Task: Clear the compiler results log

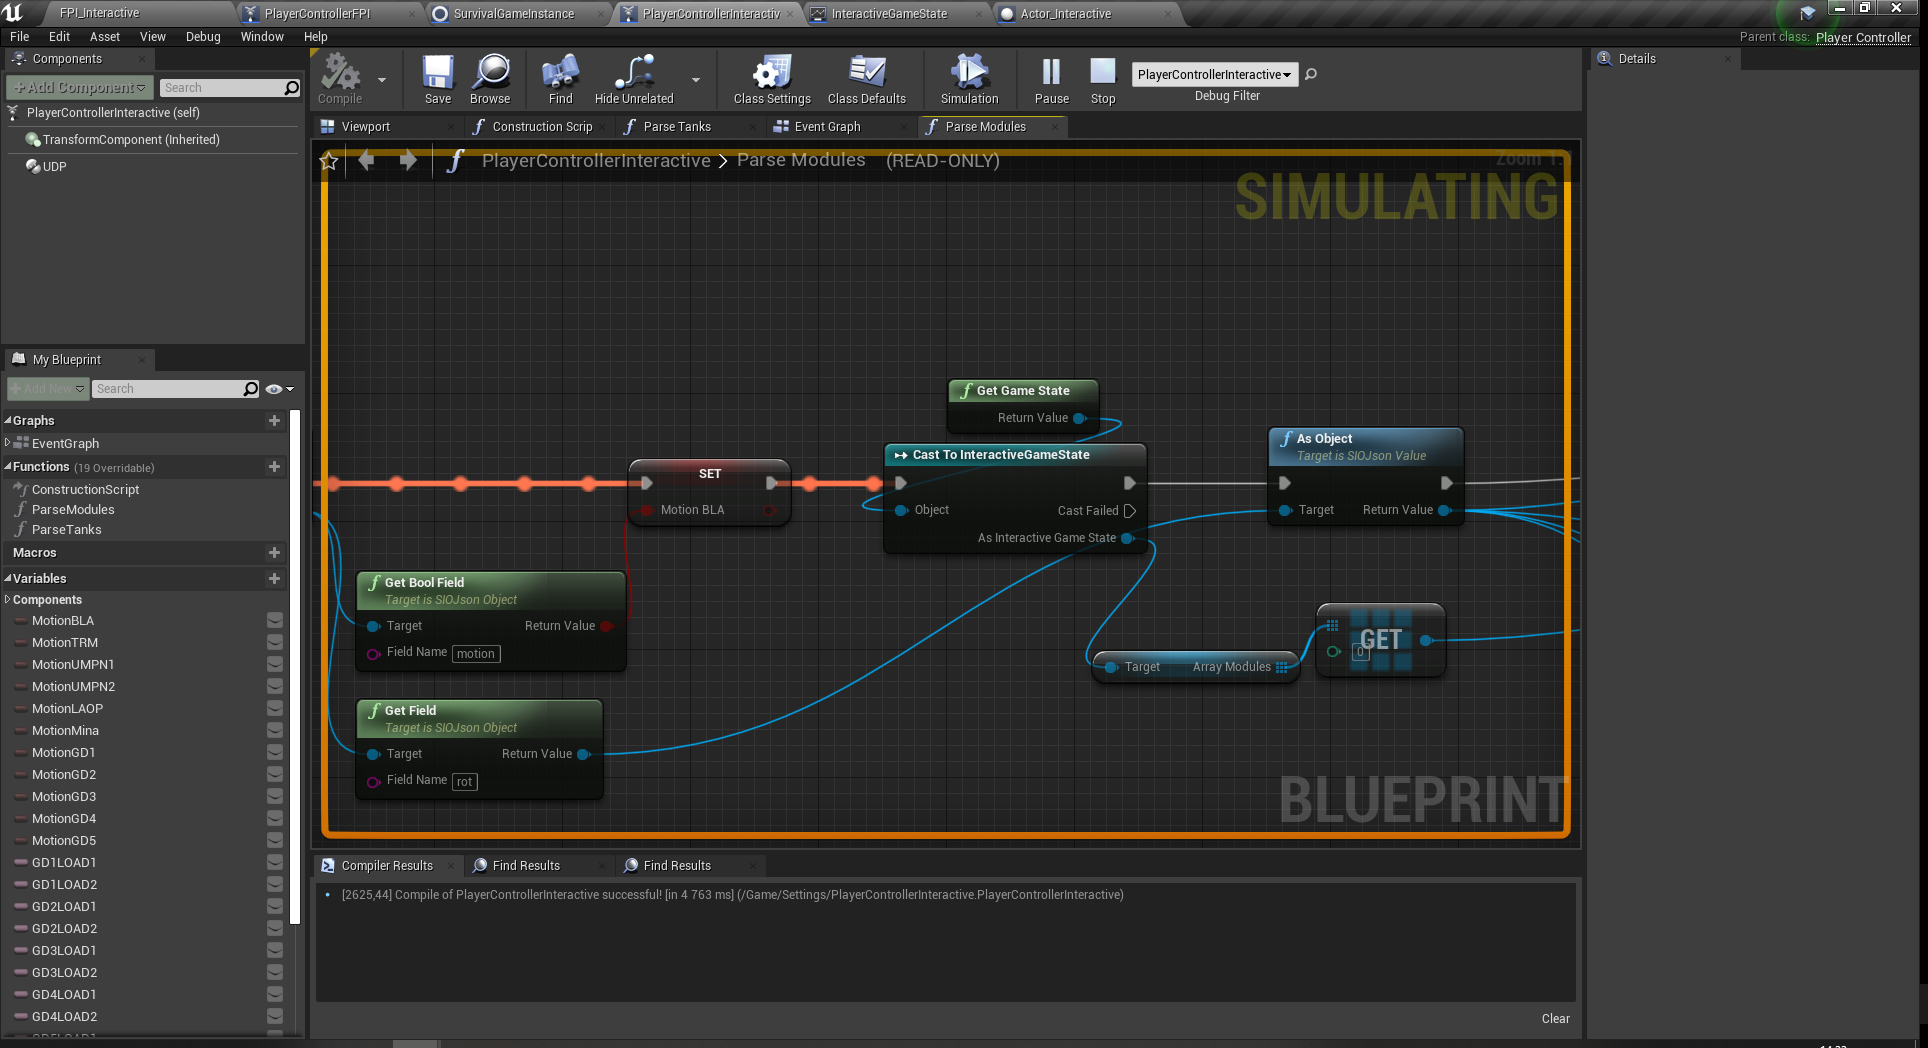Action: (1555, 1019)
